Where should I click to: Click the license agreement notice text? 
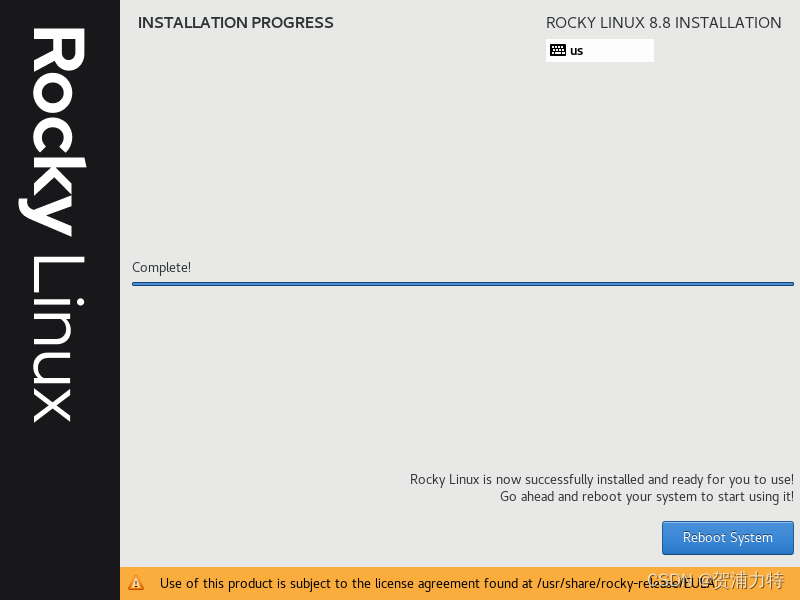point(437,583)
